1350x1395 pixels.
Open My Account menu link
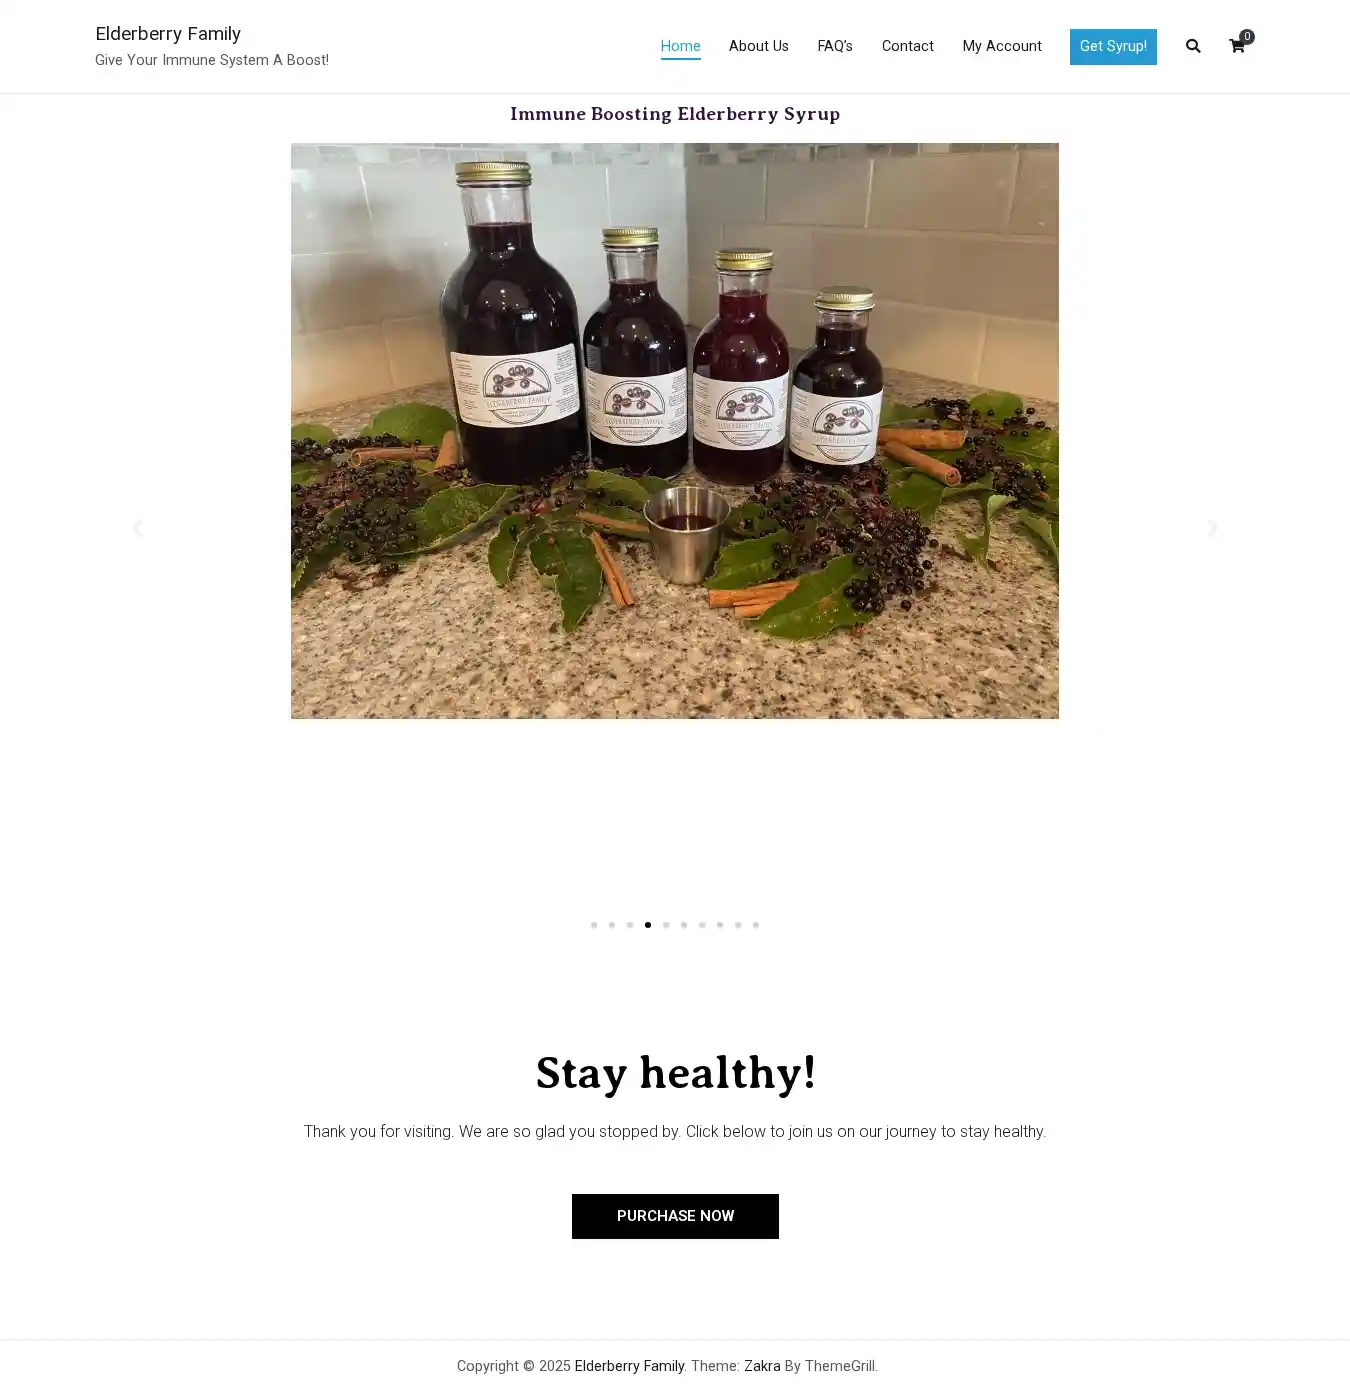coord(1002,46)
